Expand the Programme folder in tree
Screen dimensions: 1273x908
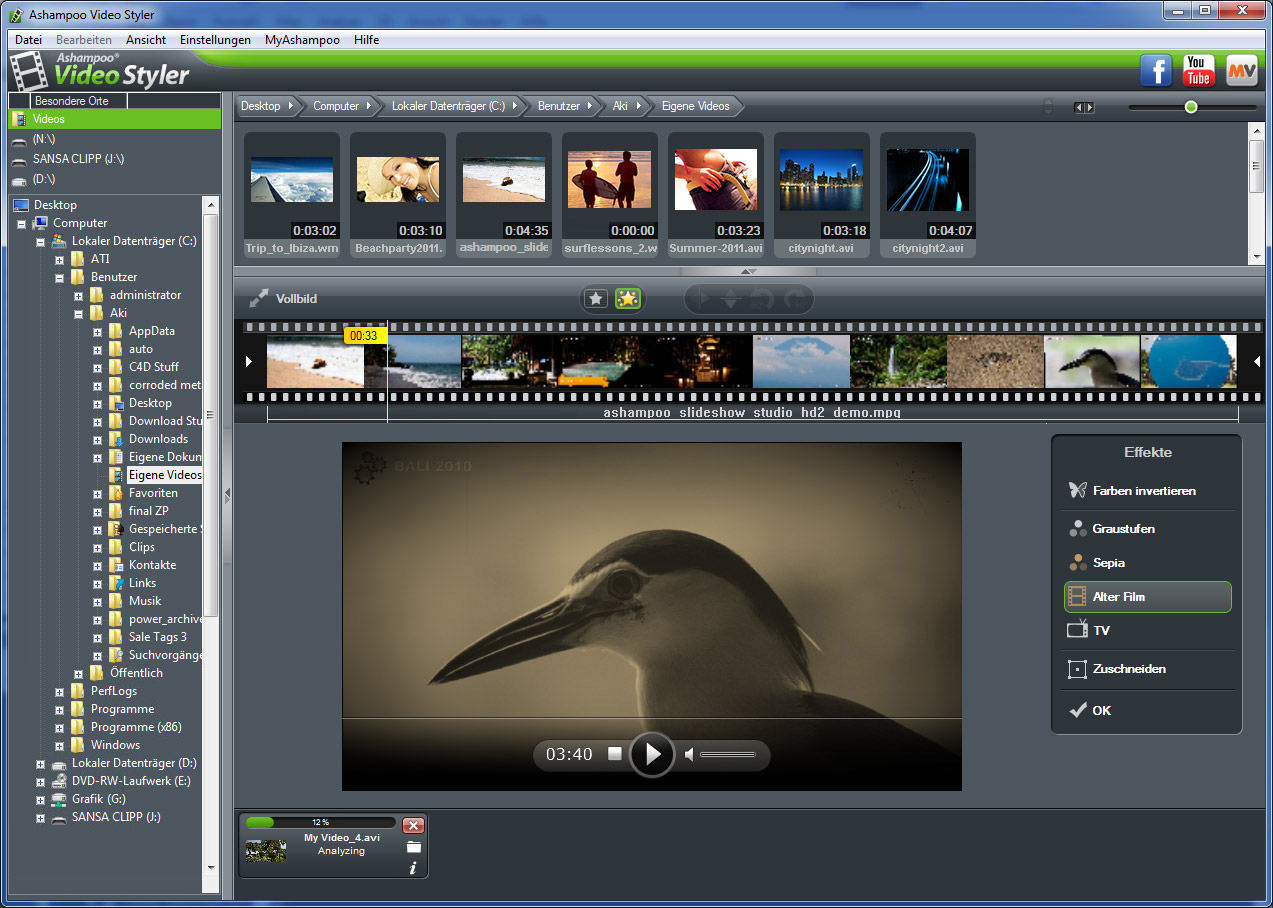(60, 709)
